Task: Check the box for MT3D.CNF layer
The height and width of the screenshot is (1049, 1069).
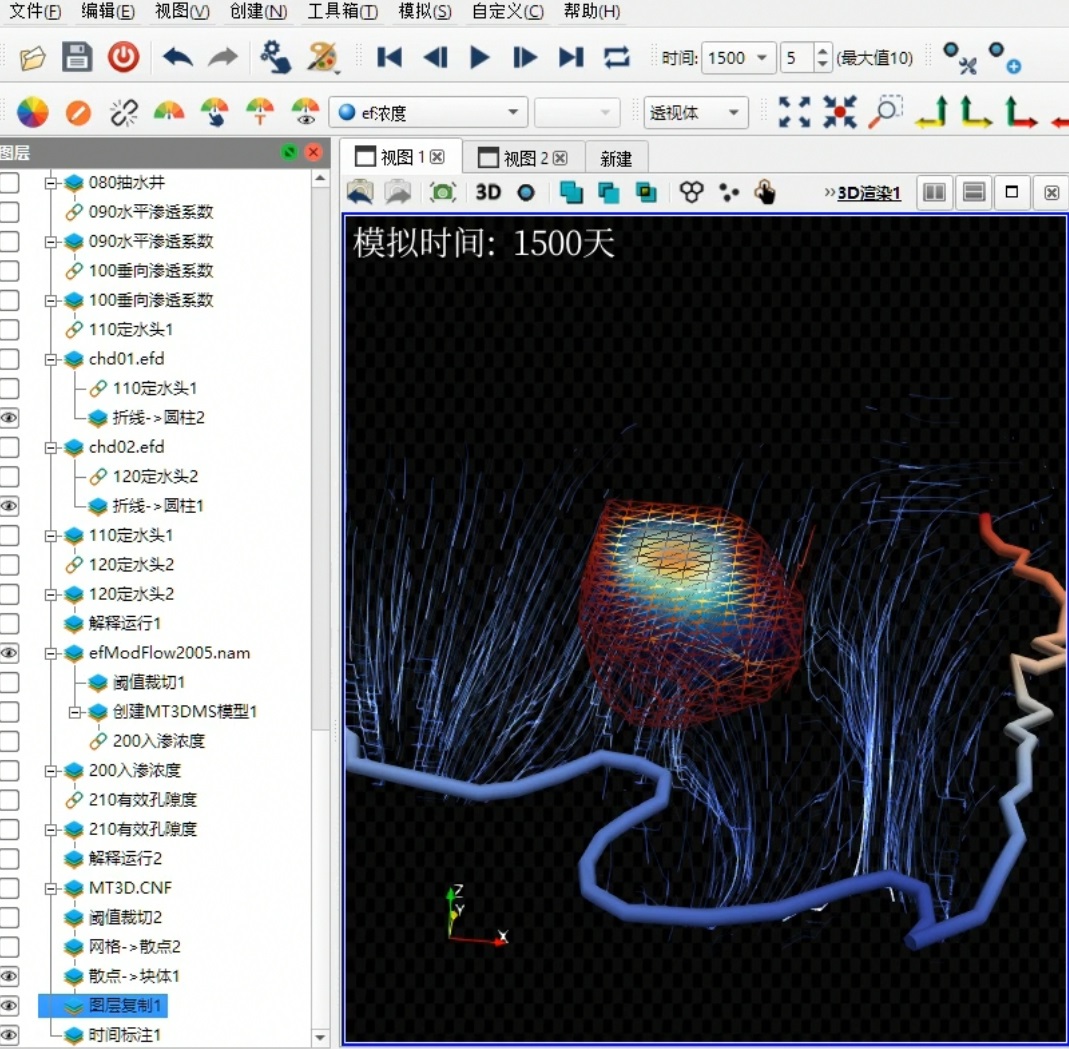Action: pyautogui.click(x=9, y=888)
